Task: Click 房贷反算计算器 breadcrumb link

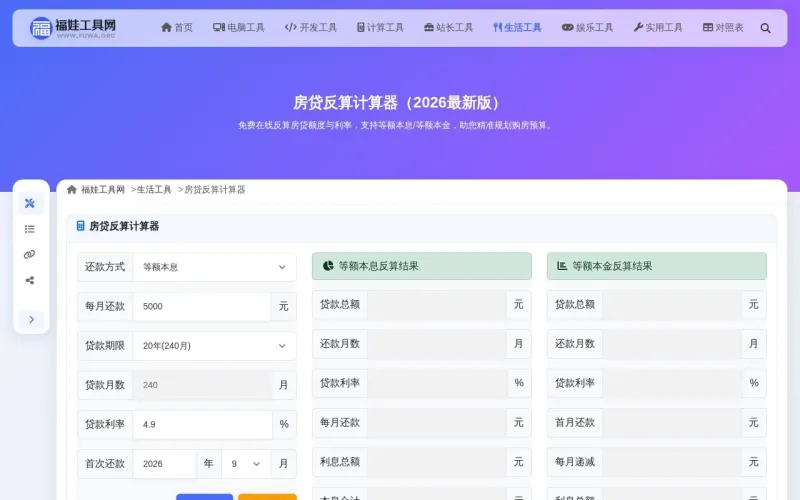Action: pyautogui.click(x=215, y=189)
